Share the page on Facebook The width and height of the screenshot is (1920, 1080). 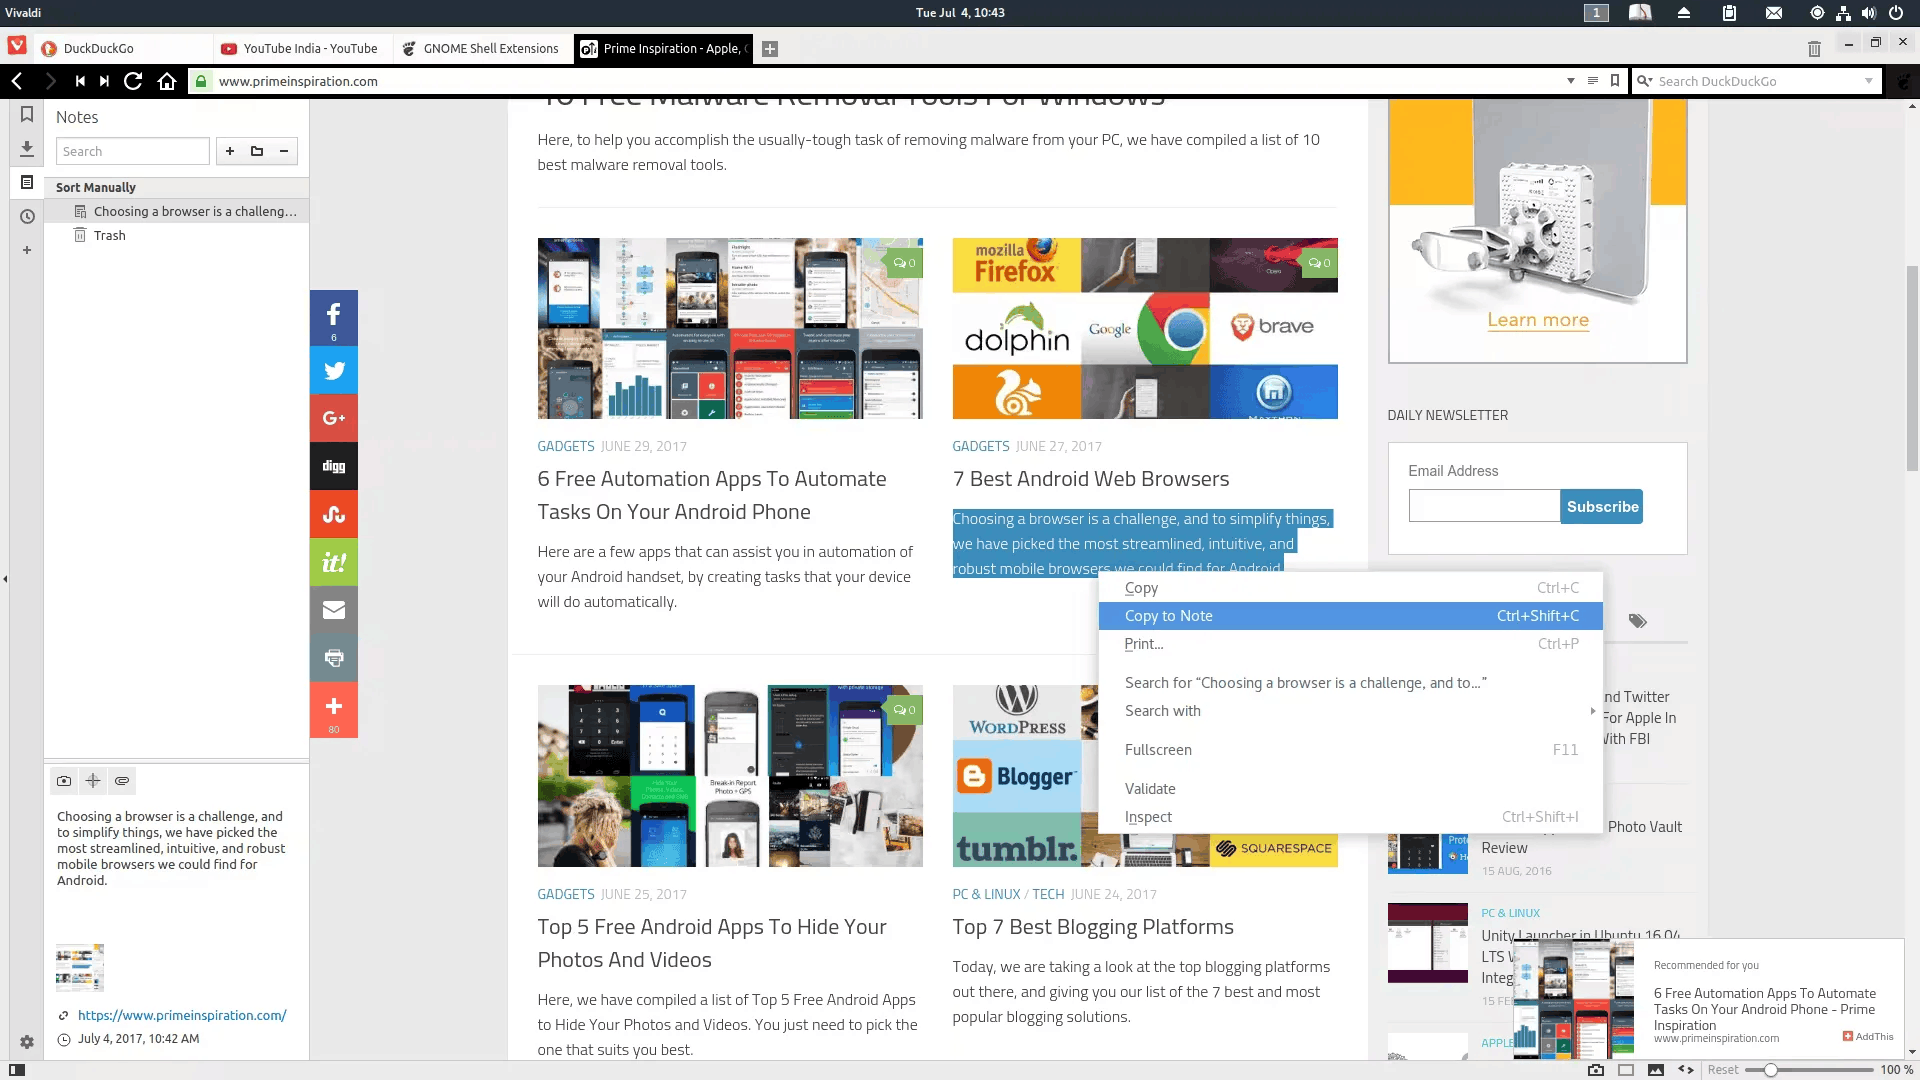[334, 318]
